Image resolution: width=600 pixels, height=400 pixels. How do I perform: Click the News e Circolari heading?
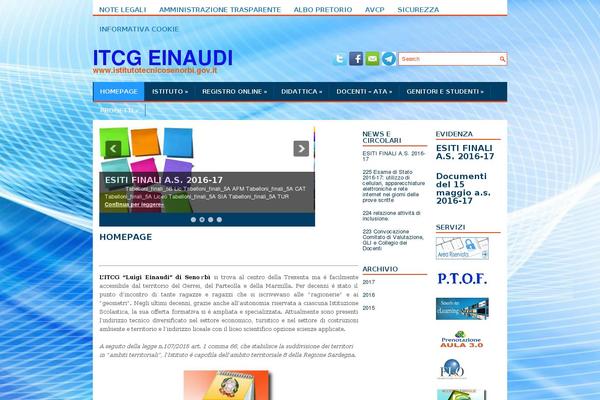382,137
